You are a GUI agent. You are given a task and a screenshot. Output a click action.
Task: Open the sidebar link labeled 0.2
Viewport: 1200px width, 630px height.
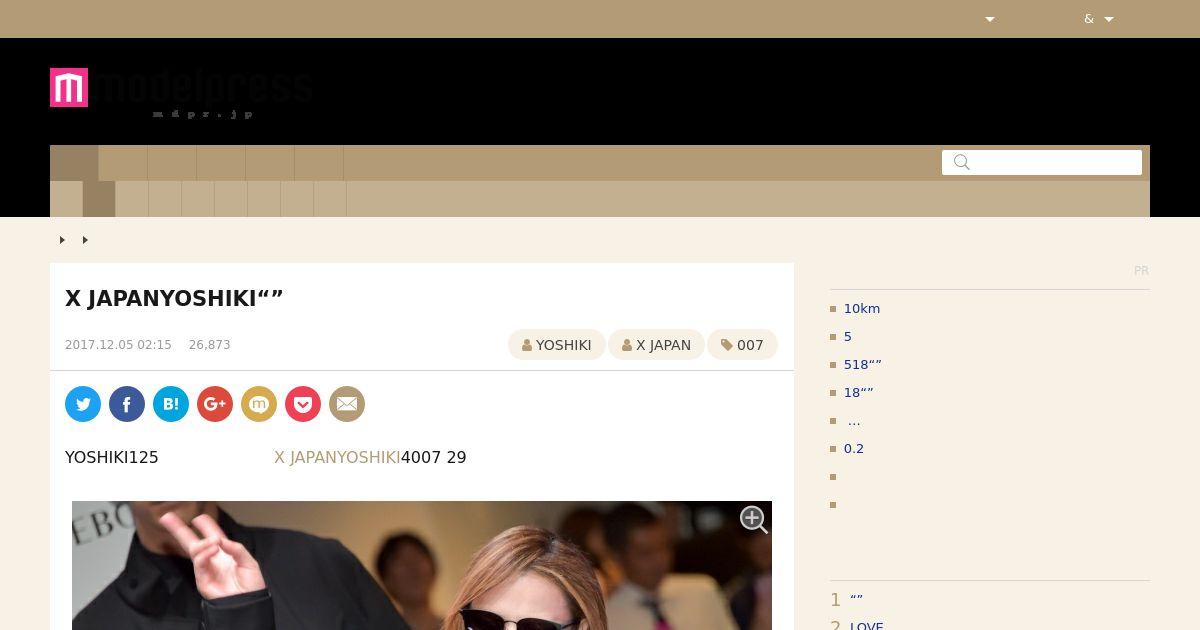(854, 449)
